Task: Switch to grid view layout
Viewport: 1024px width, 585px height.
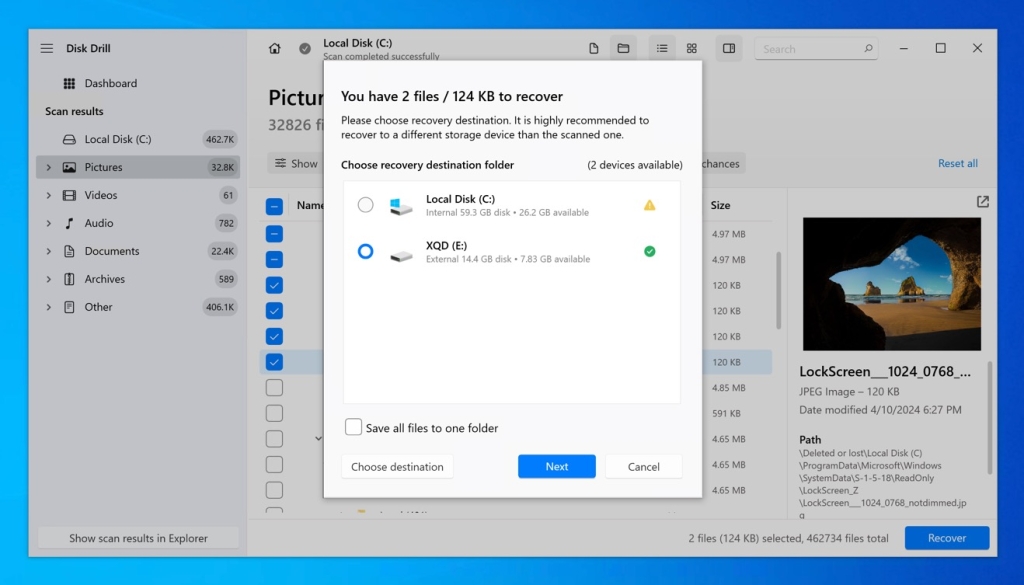Action: [x=691, y=47]
